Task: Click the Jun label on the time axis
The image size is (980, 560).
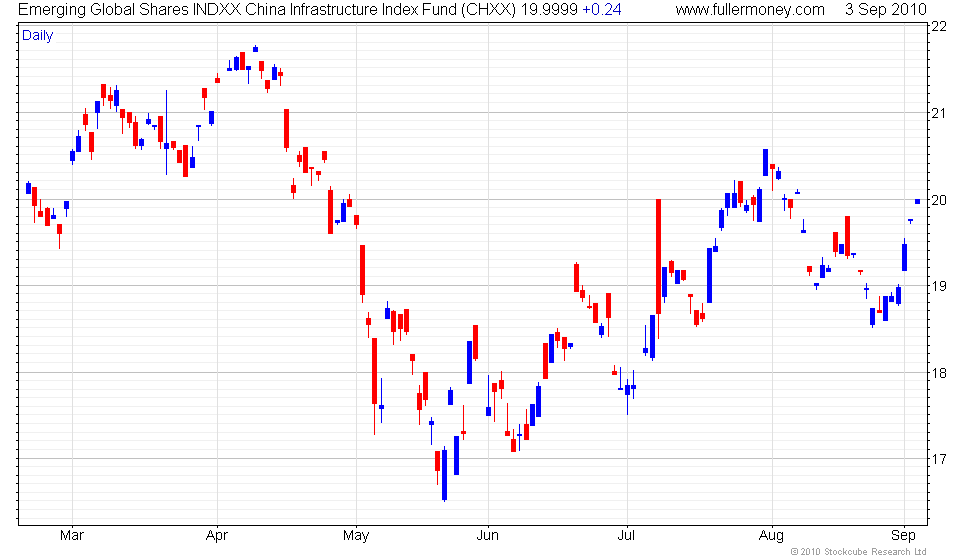Action: point(488,536)
